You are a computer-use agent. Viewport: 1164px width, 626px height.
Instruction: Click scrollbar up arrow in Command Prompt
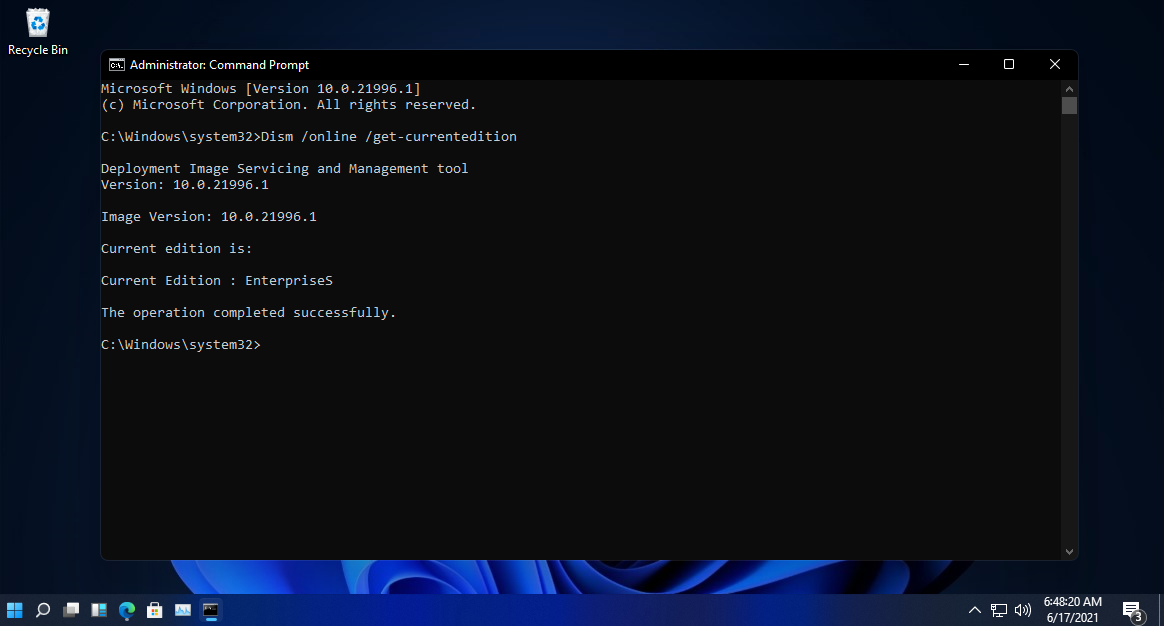point(1069,88)
